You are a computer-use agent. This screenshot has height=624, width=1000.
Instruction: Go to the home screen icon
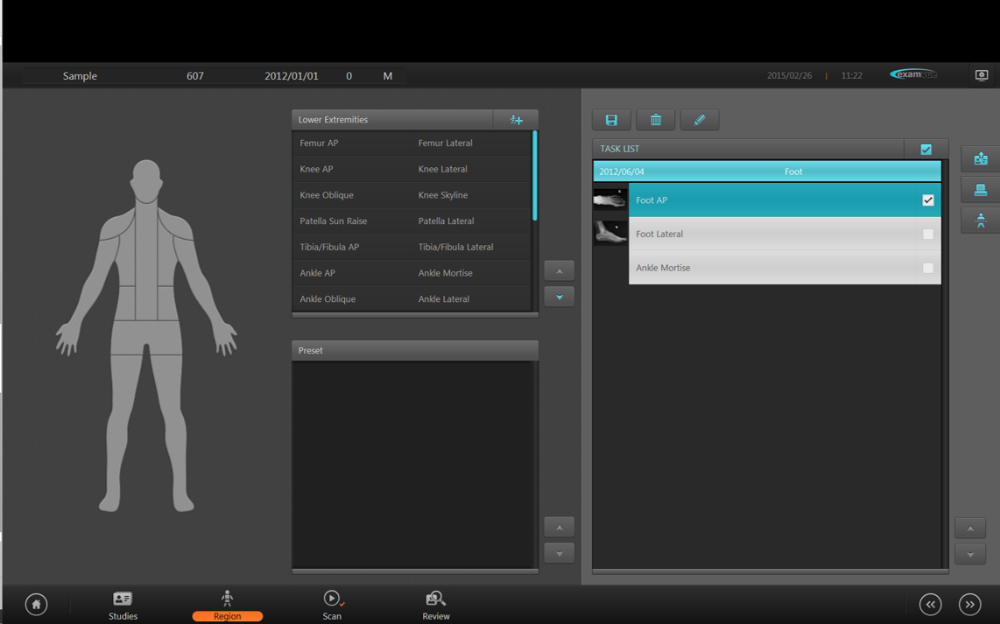36,604
